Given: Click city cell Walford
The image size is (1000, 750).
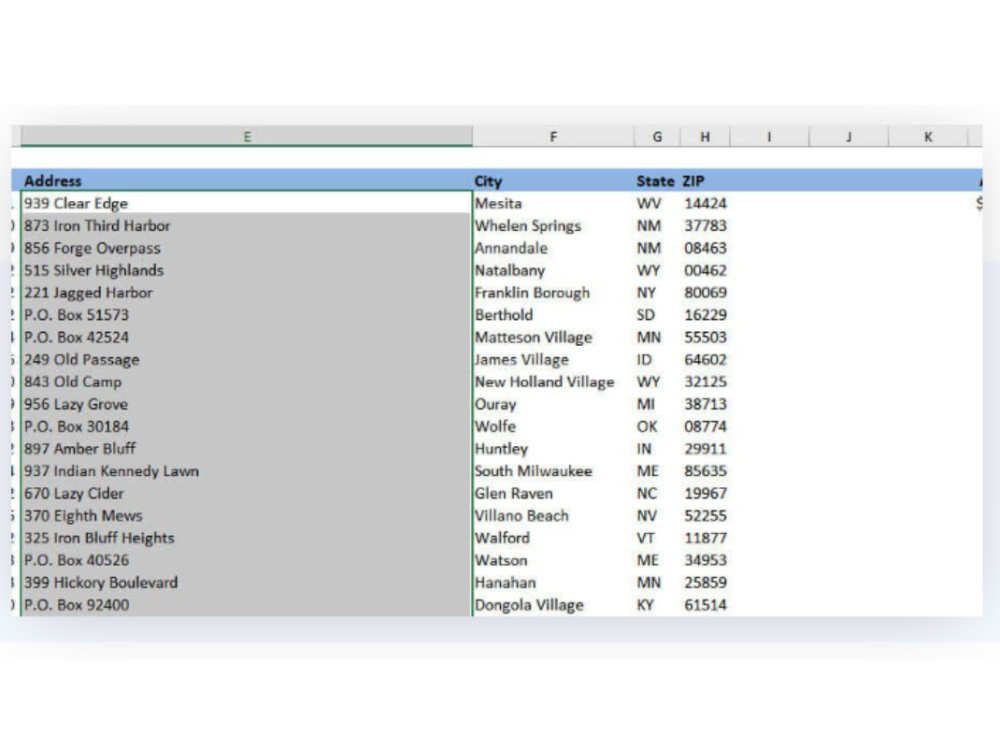Looking at the screenshot, I should [553, 538].
